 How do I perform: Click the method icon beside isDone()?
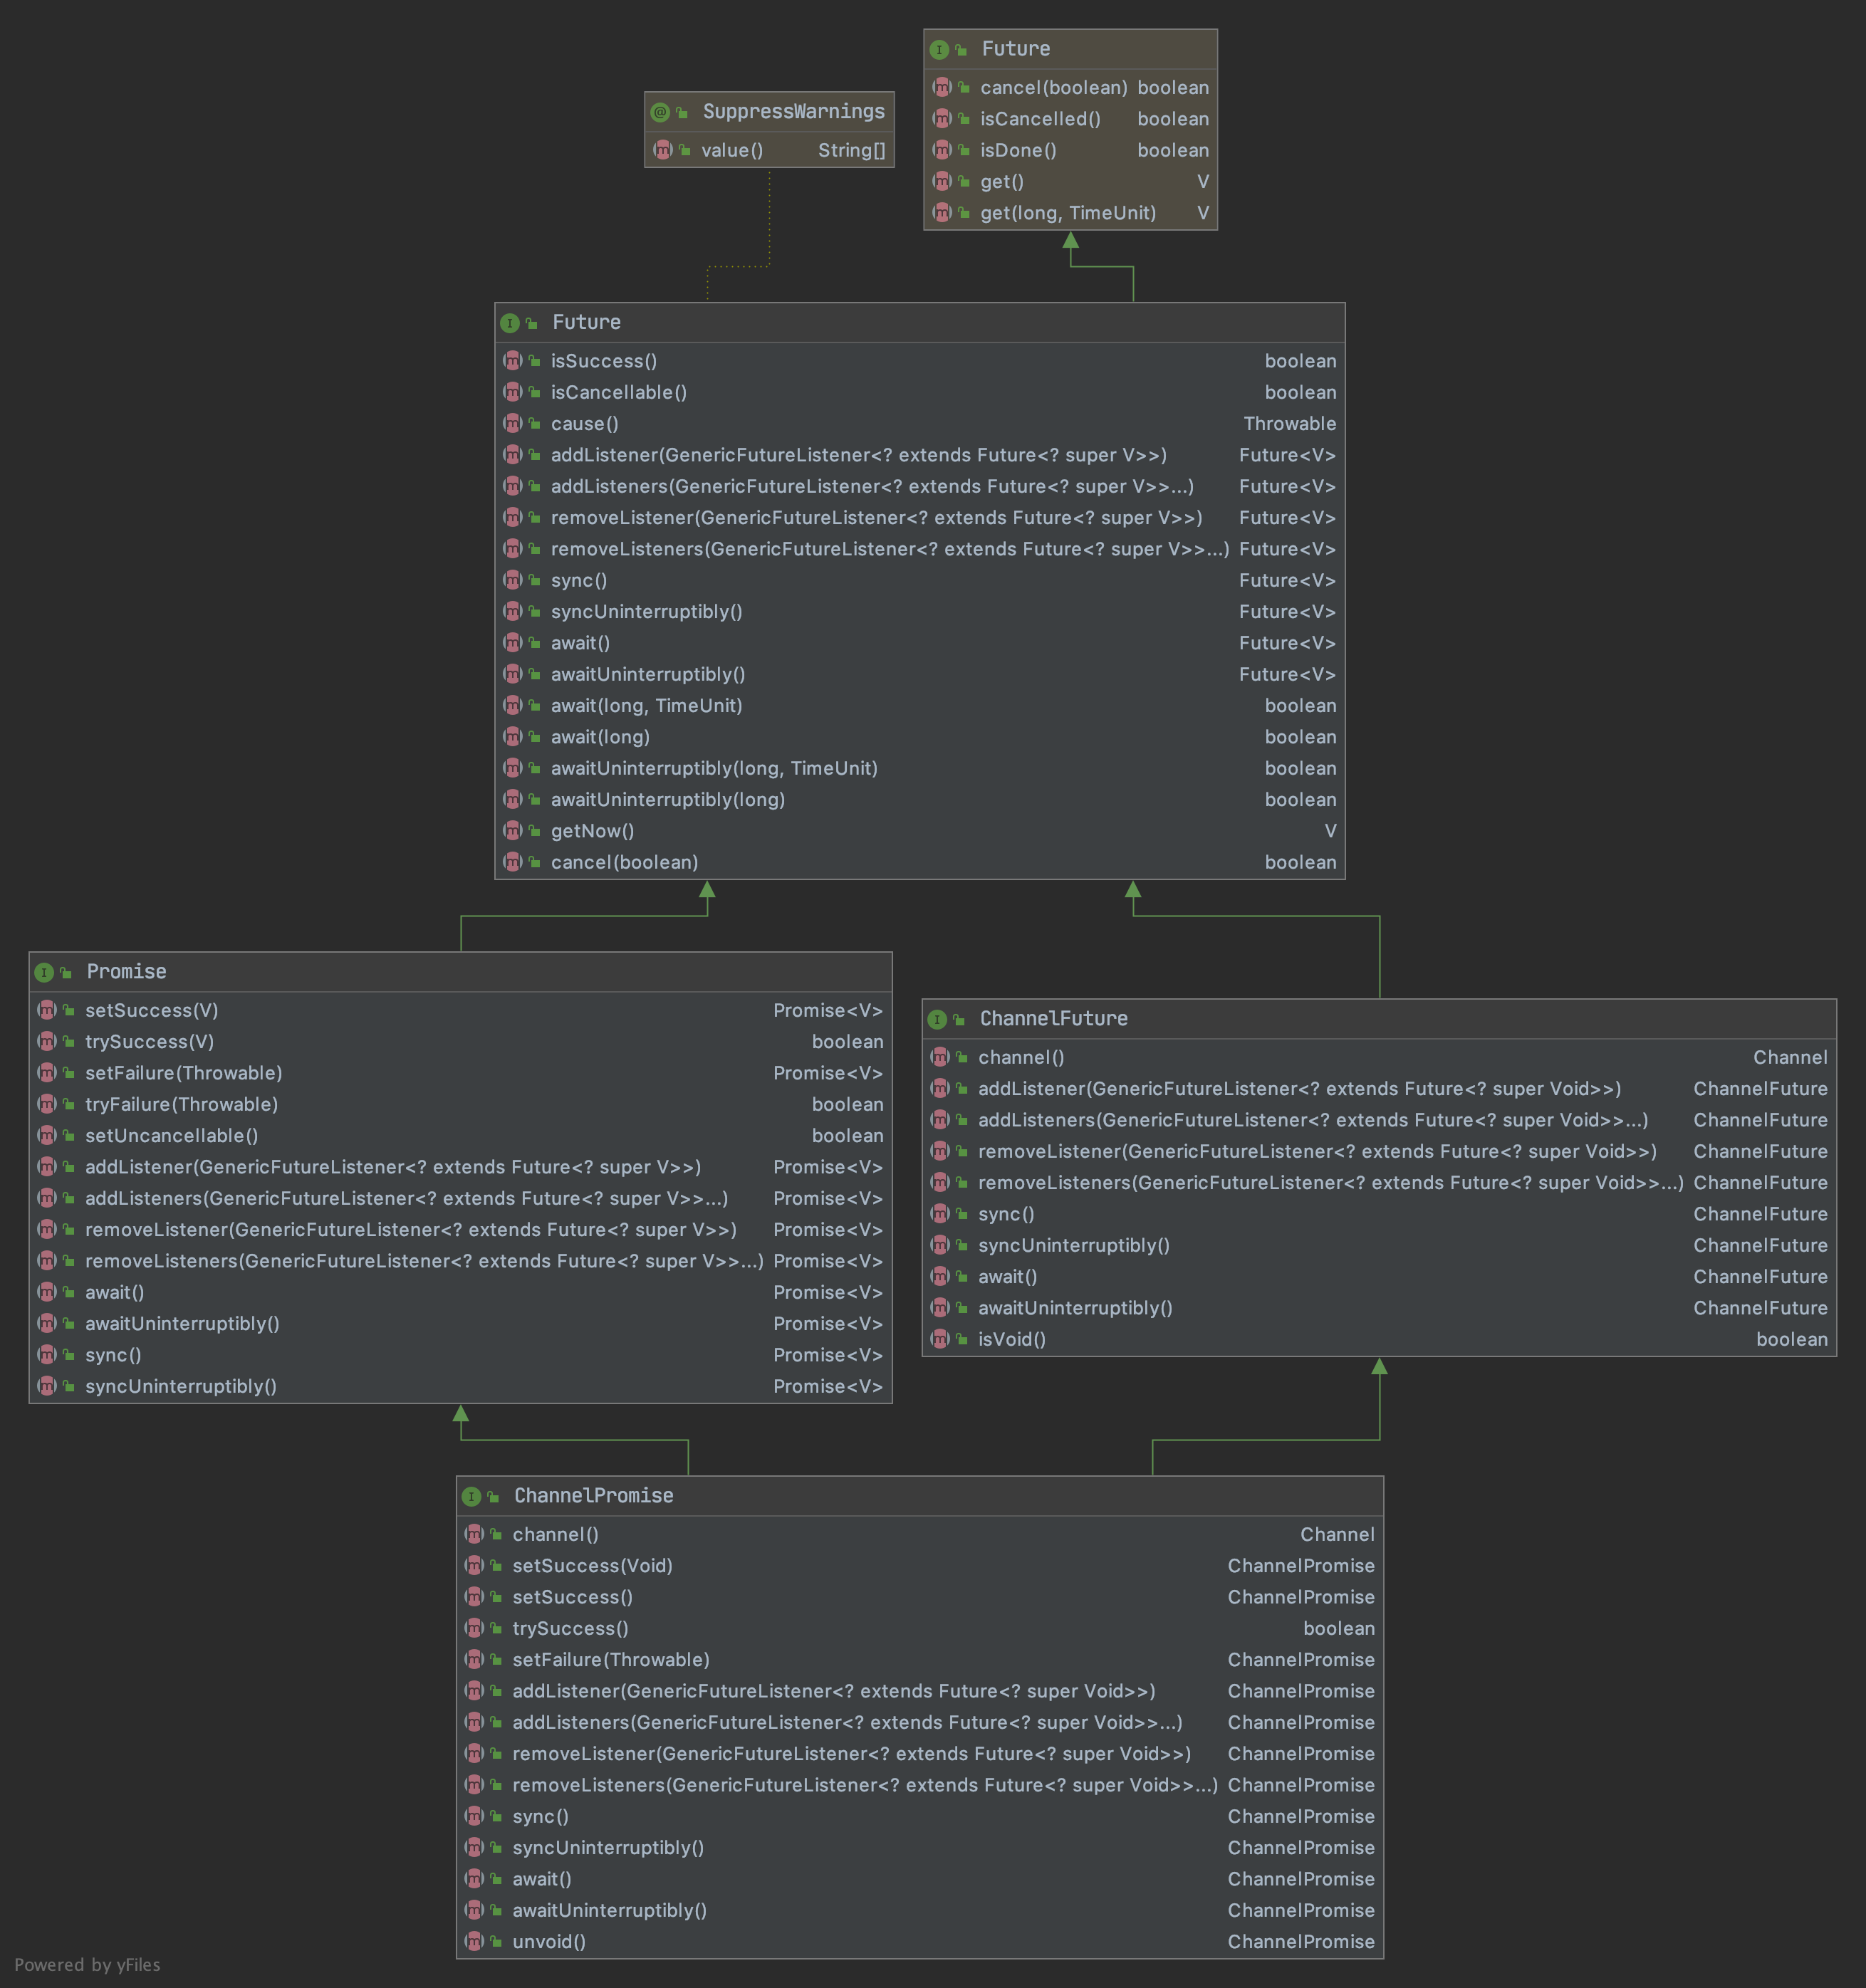point(942,150)
